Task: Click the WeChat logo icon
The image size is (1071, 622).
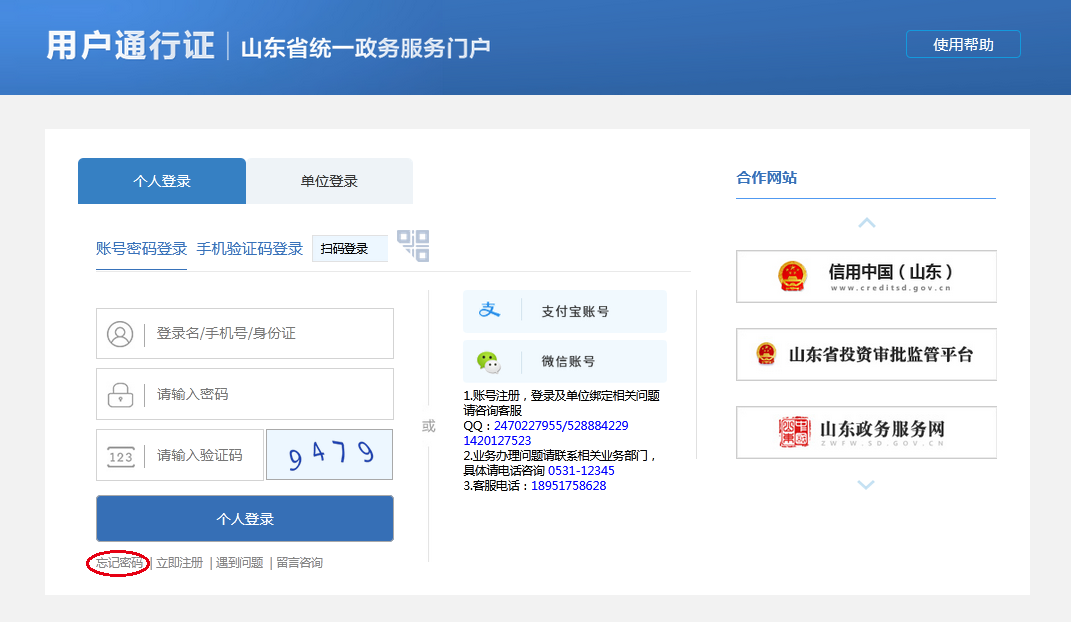Action: click(488, 362)
